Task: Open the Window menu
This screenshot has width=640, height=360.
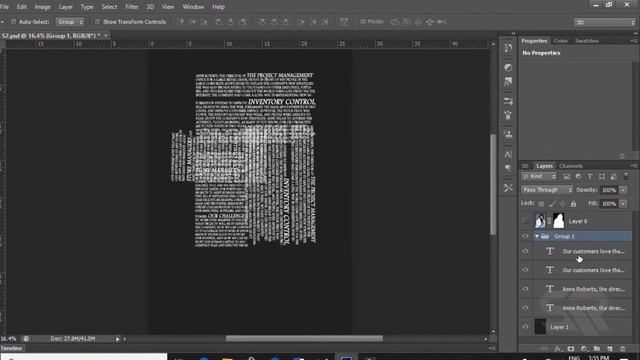Action: [x=193, y=7]
